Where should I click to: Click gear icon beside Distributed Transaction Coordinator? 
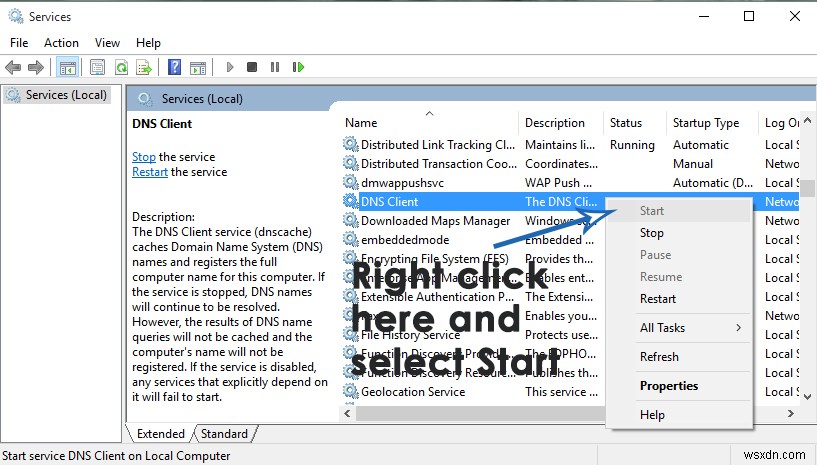coord(351,164)
